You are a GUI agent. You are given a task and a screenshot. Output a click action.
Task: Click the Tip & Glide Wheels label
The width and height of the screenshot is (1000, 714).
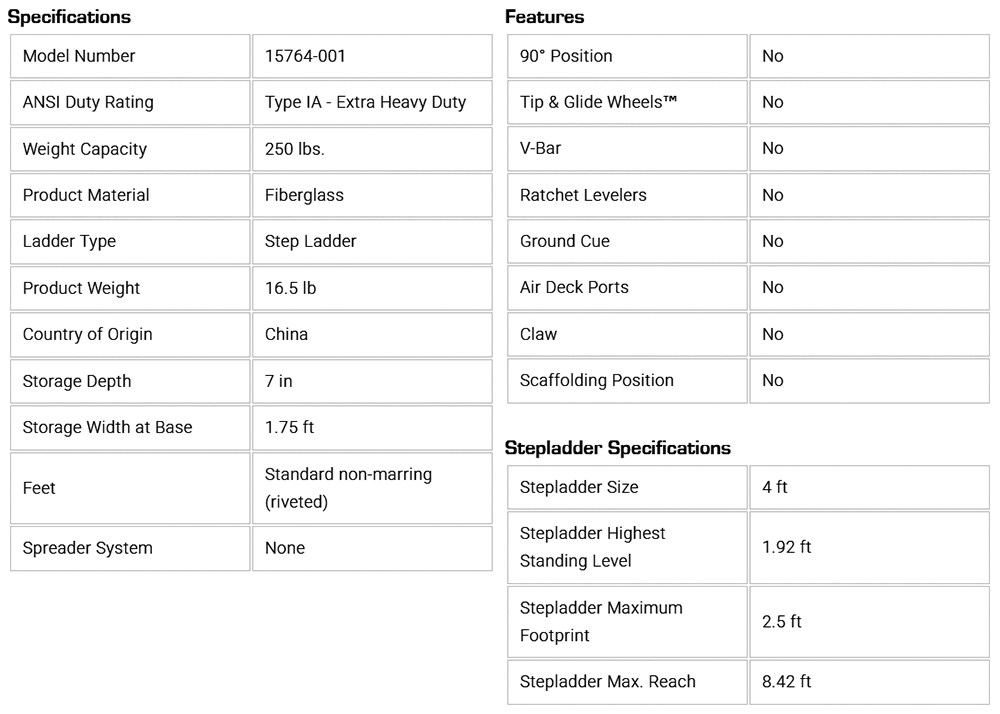(x=599, y=102)
